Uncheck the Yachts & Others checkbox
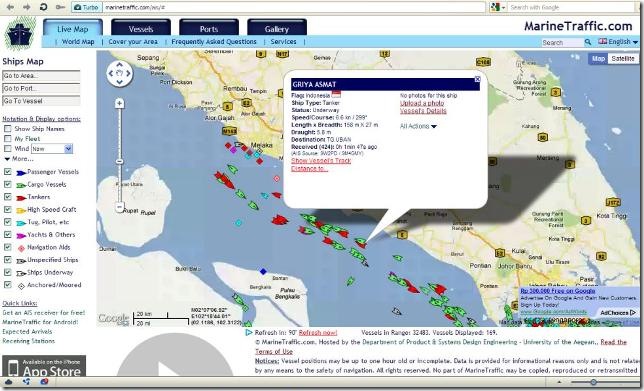Image resolution: width=644 pixels, height=391 pixels. pyautogui.click(x=8, y=235)
